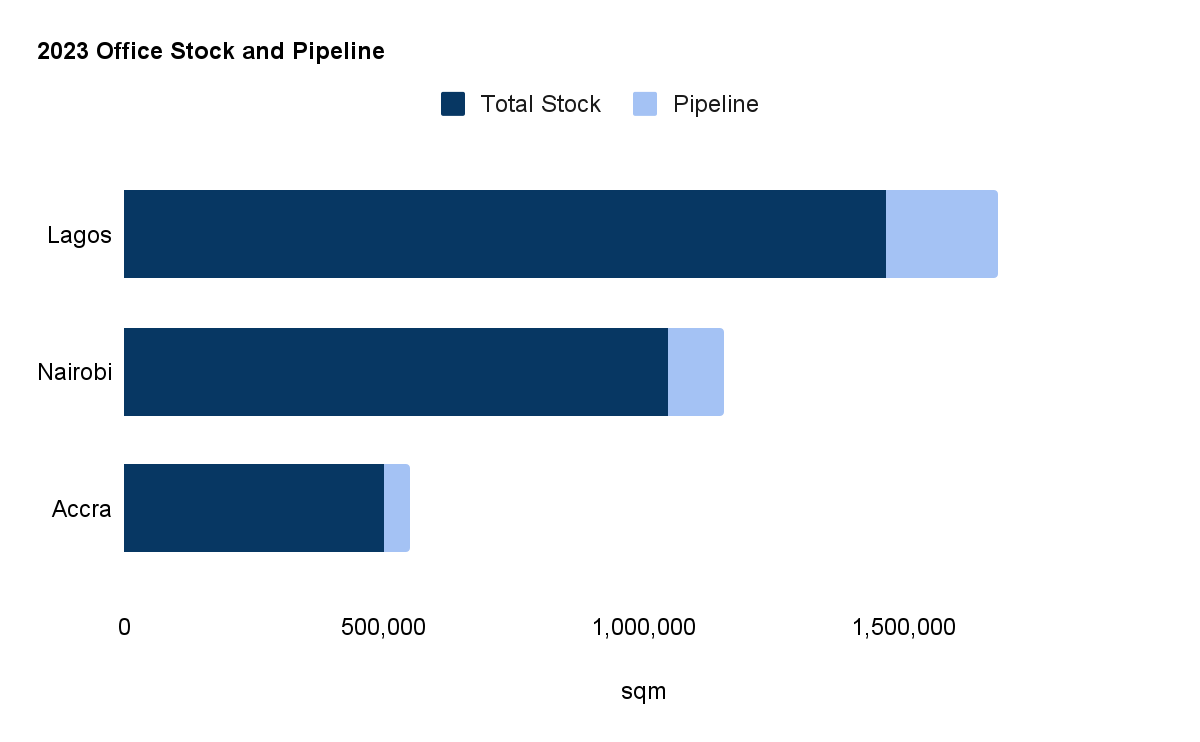Click the '0' axis tick label
This screenshot has width=1200, height=742.
(x=124, y=628)
